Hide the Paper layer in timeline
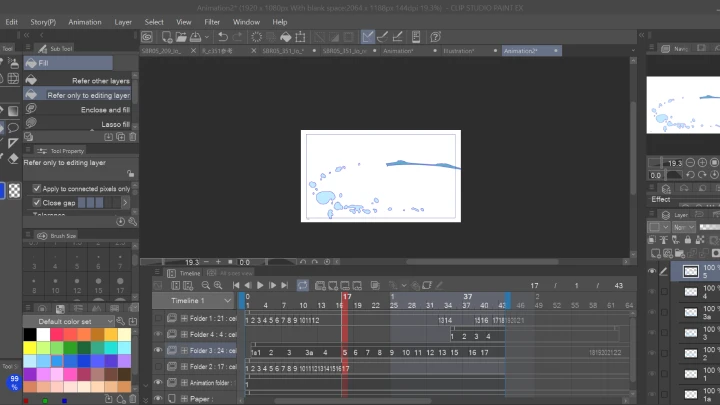This screenshot has height=405, width=720. (158, 399)
